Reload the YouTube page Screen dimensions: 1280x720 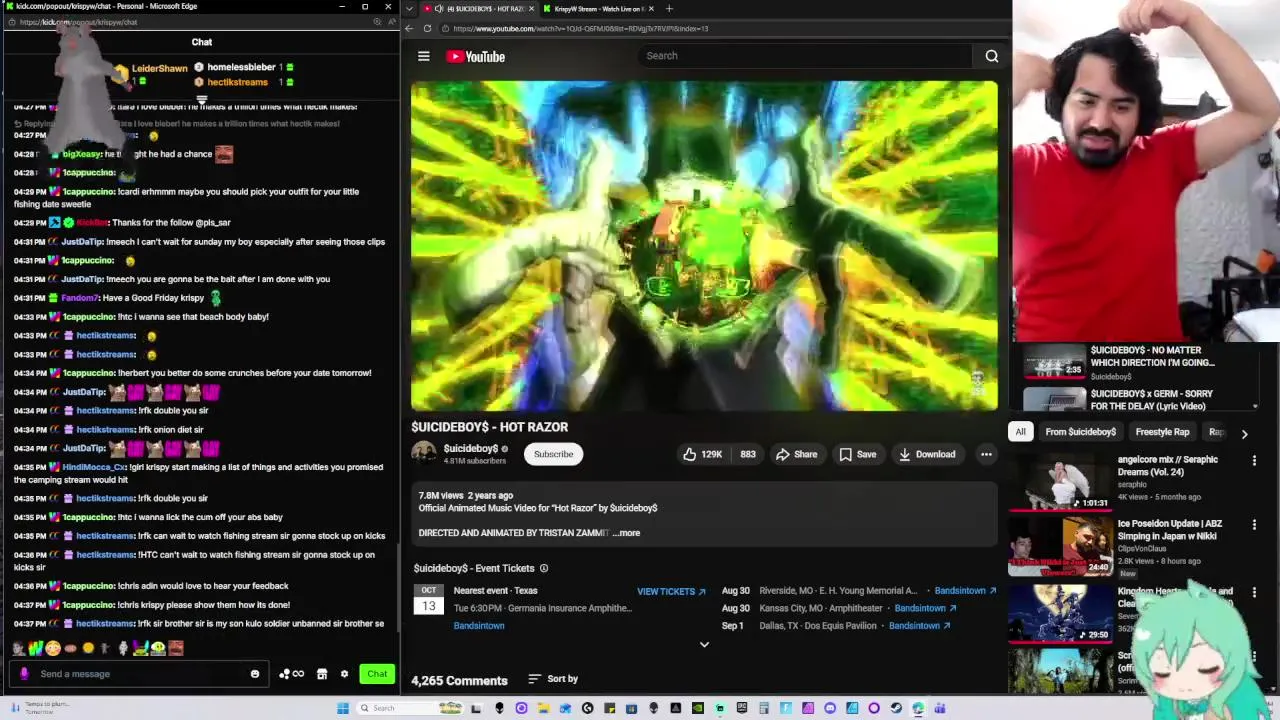point(427,28)
